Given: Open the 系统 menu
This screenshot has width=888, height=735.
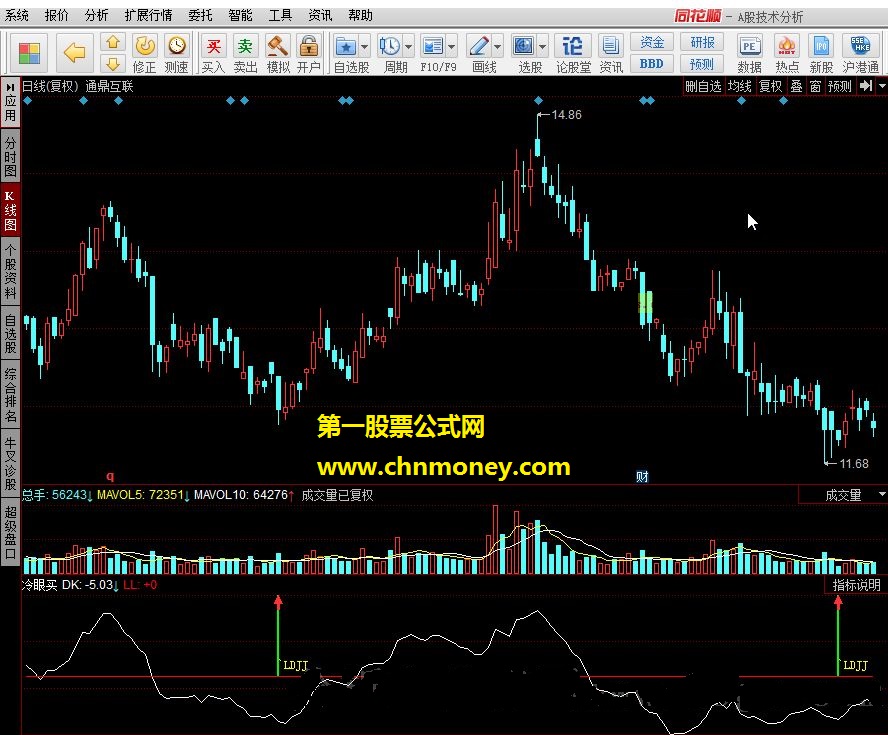Looking at the screenshot, I should click(17, 15).
